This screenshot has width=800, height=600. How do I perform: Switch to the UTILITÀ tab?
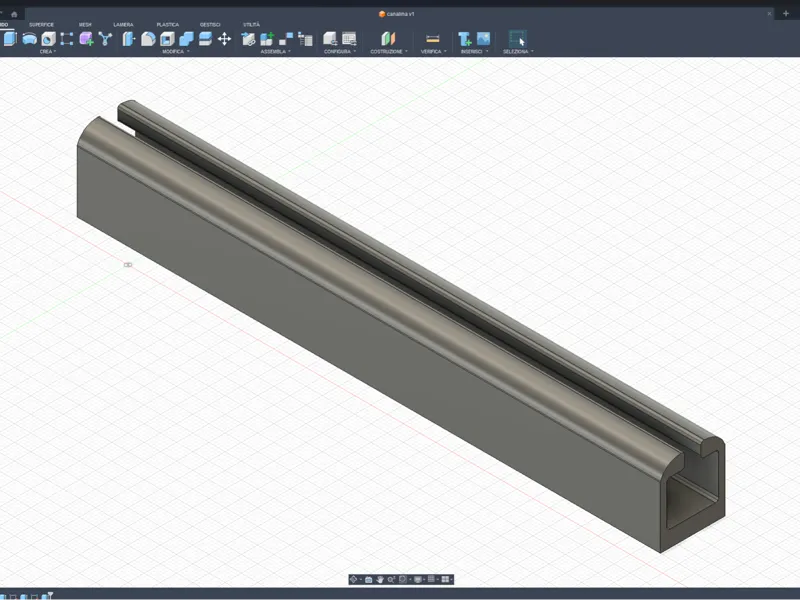(252, 24)
